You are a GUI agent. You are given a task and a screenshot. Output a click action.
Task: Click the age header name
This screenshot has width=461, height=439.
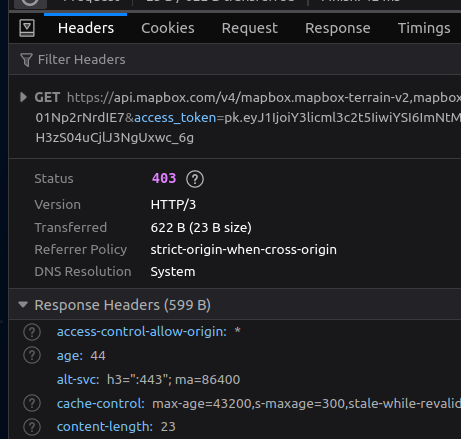pos(70,356)
